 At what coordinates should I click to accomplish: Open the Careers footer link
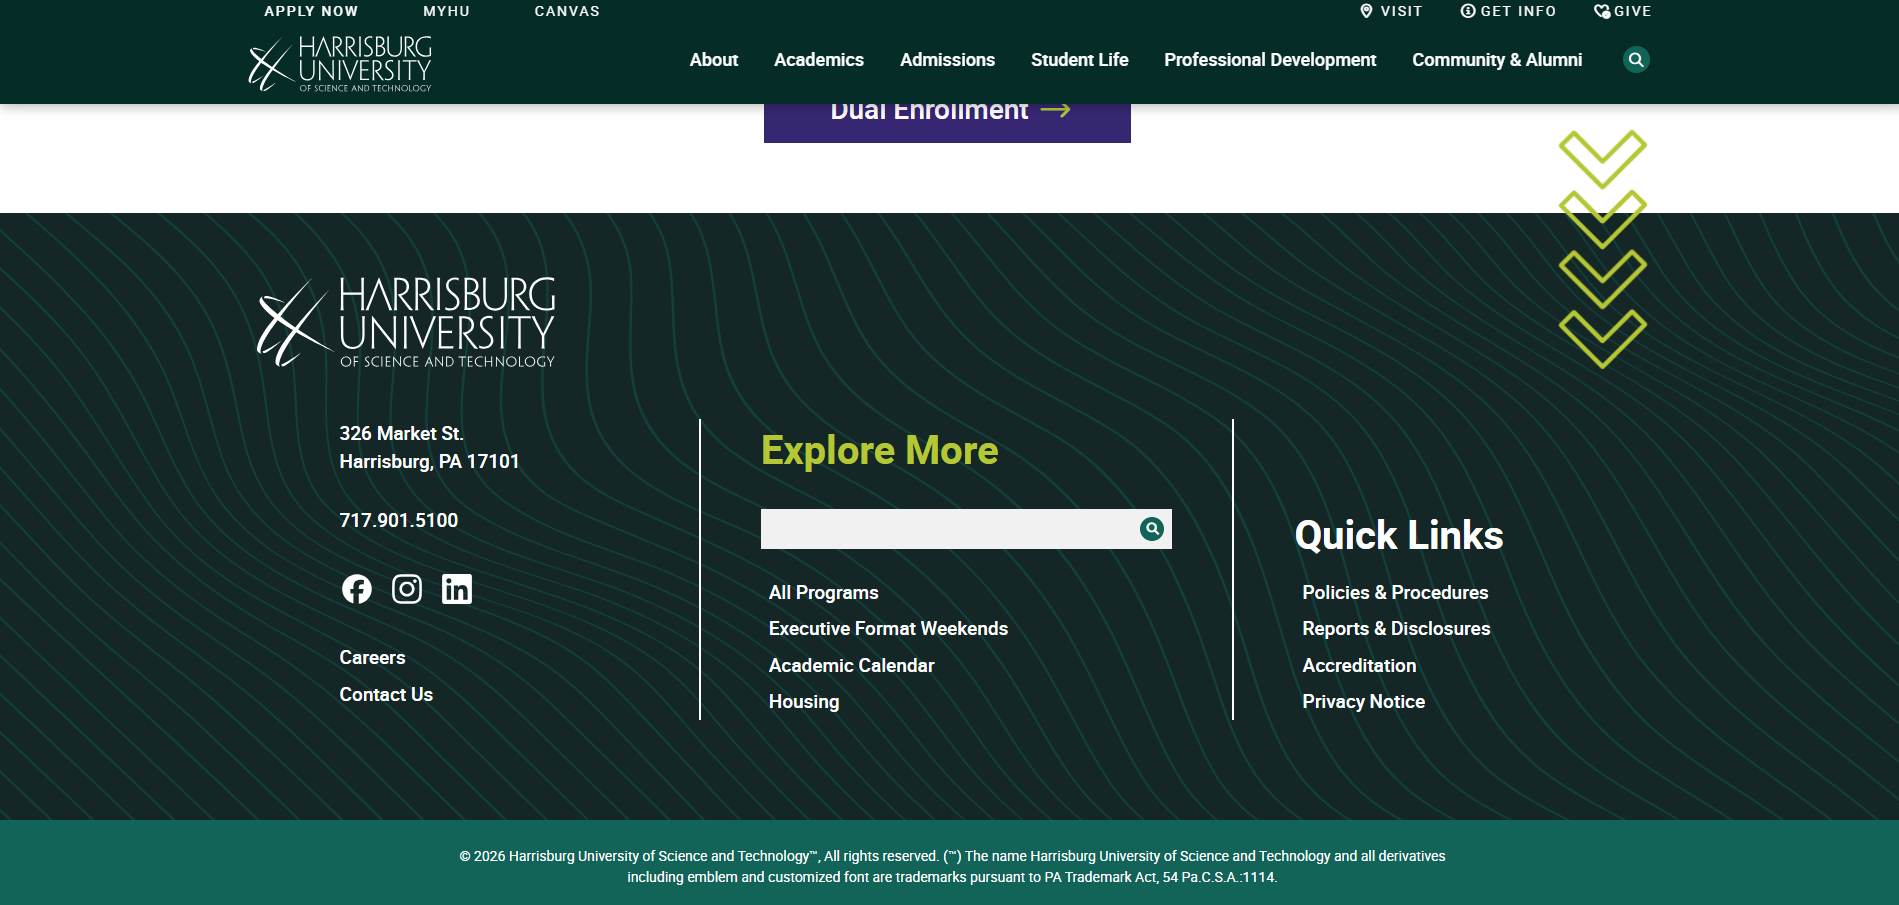tap(372, 658)
